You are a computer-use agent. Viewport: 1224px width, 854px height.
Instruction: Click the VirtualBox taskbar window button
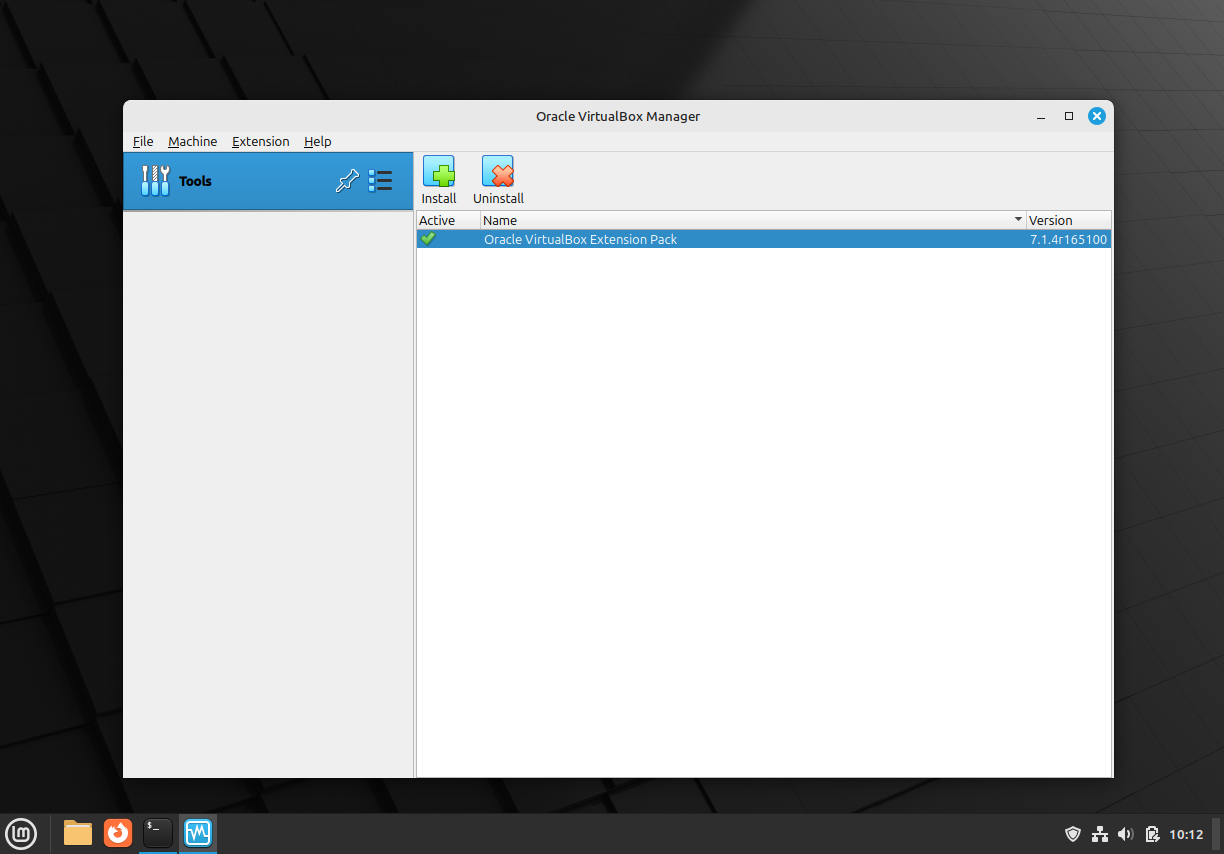tap(198, 833)
